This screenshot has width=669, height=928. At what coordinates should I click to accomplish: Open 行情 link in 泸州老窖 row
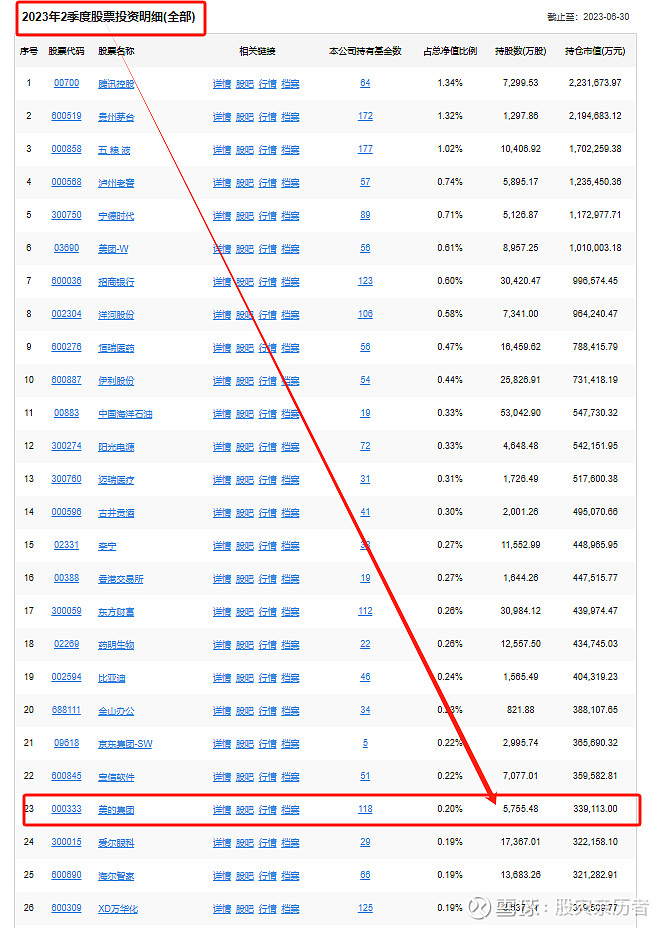[x=268, y=183]
